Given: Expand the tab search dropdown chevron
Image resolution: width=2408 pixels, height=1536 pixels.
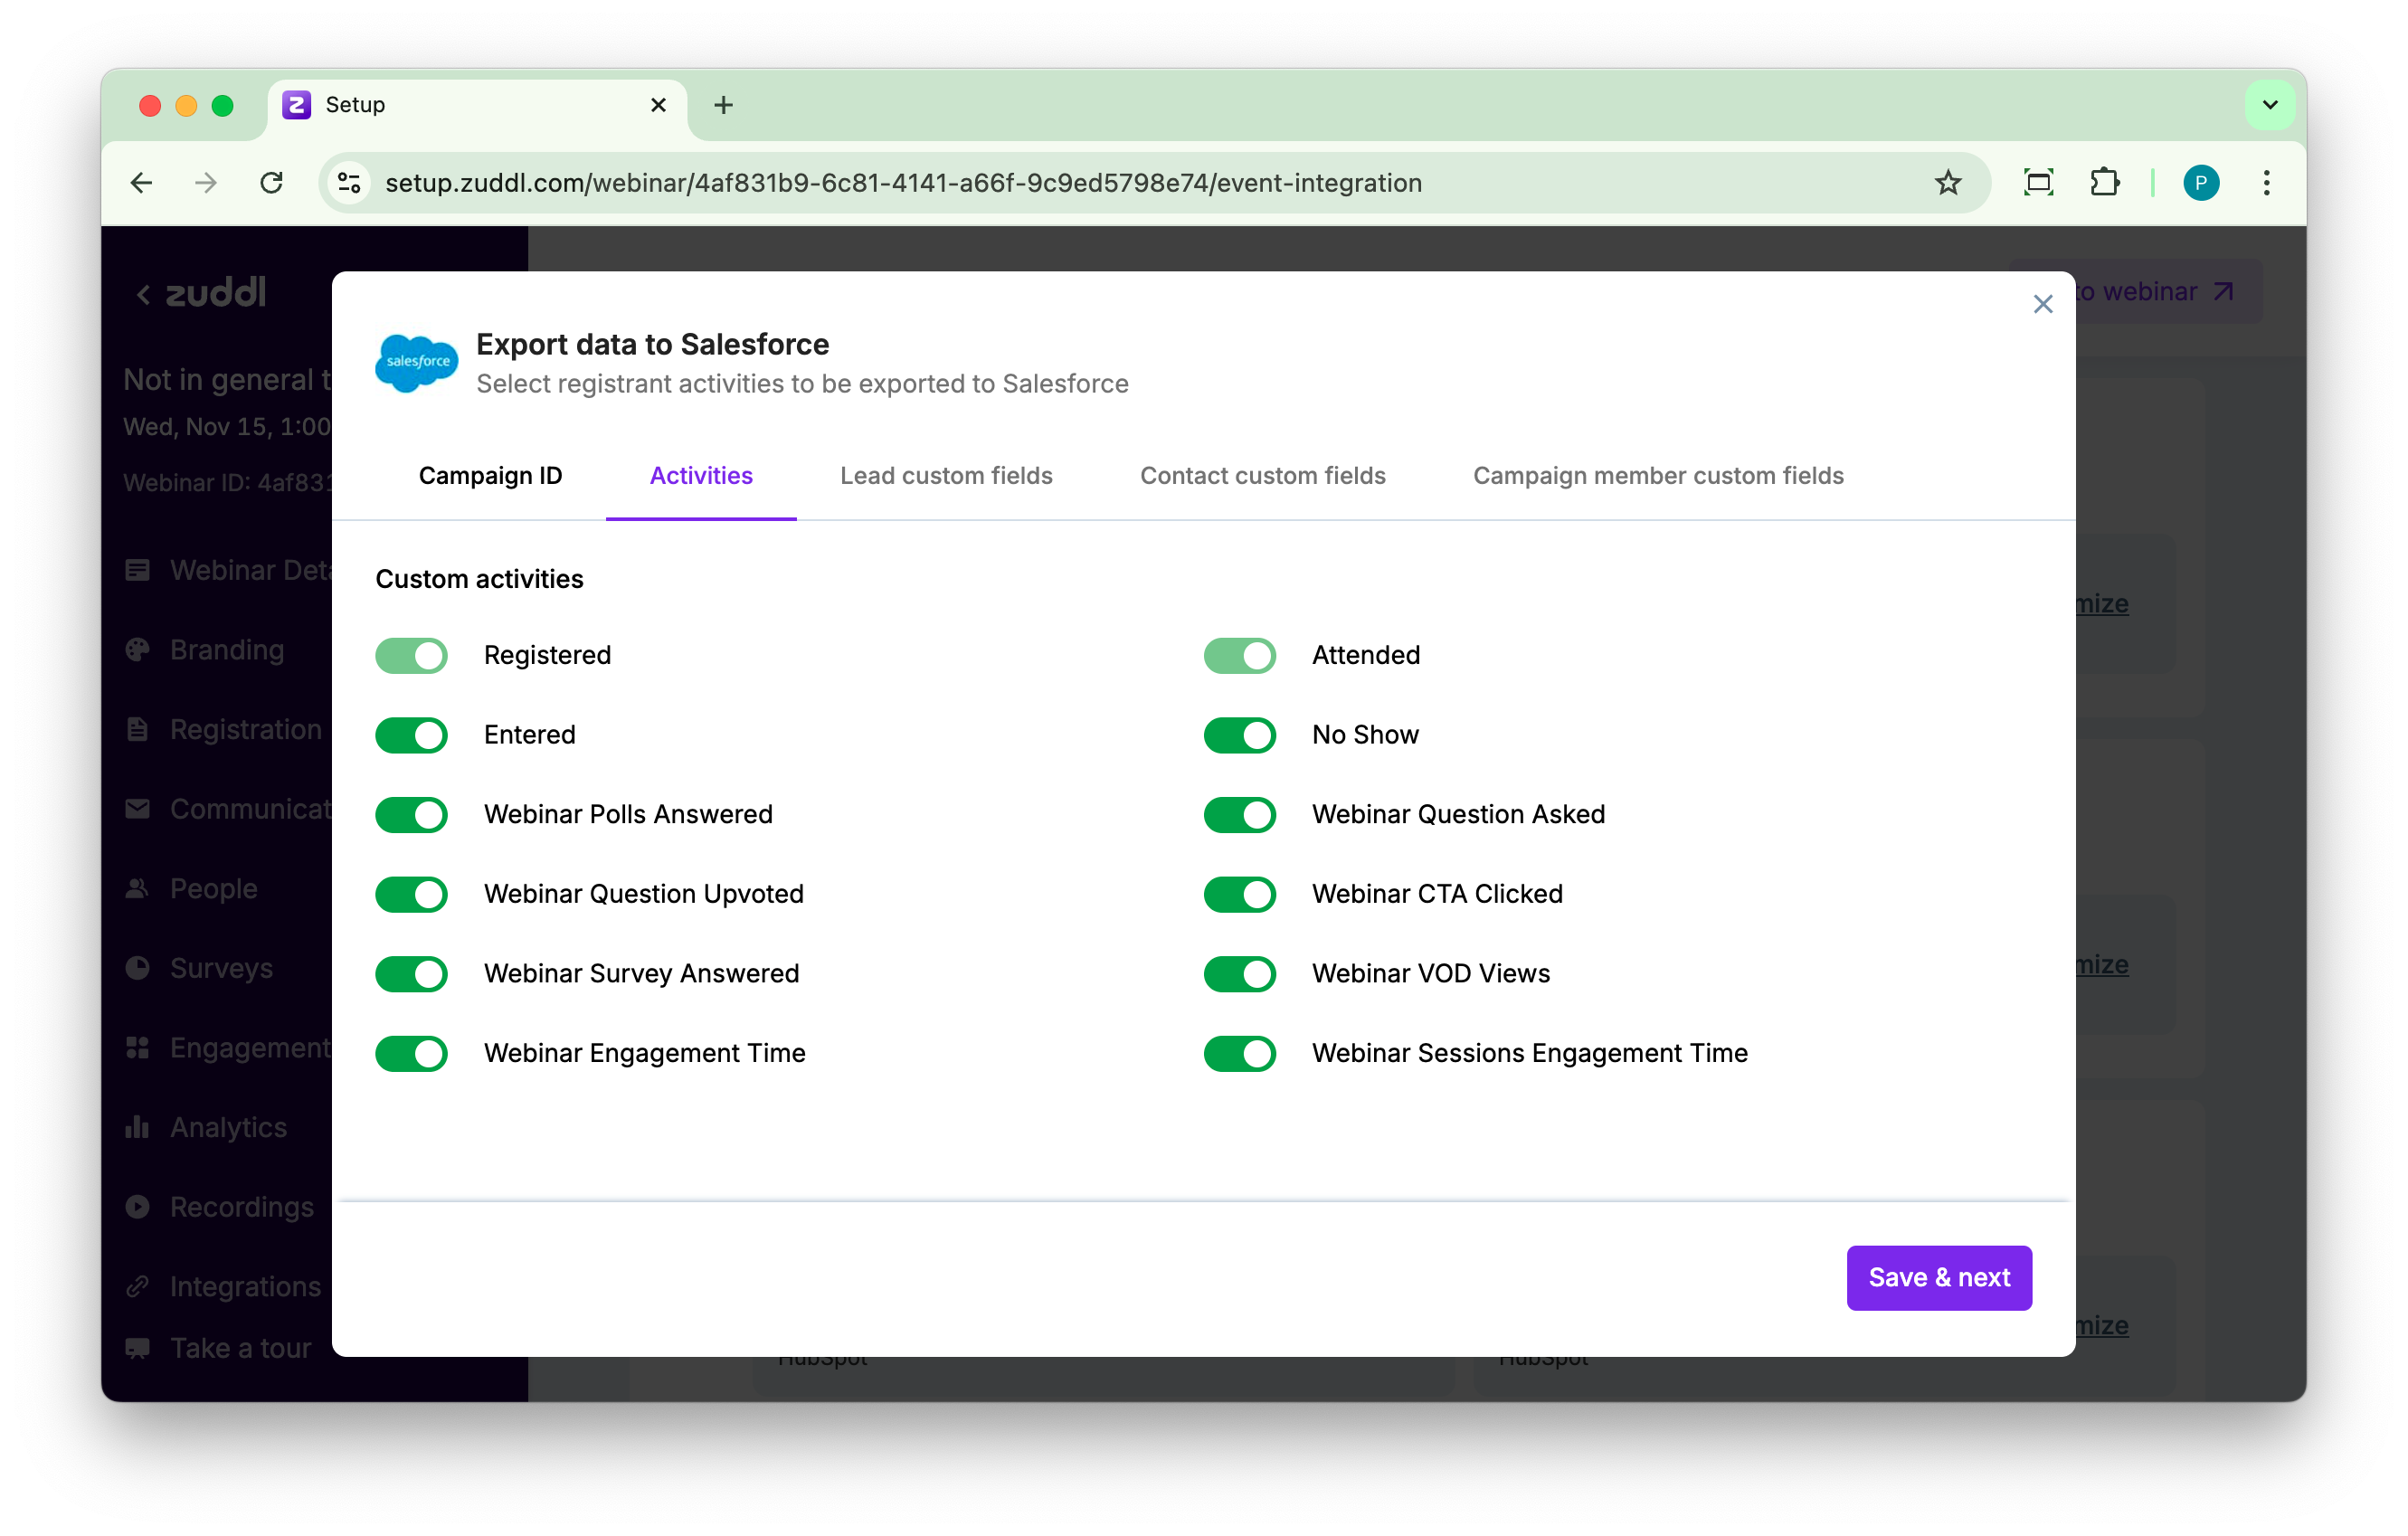Looking at the screenshot, I should [x=2269, y=105].
